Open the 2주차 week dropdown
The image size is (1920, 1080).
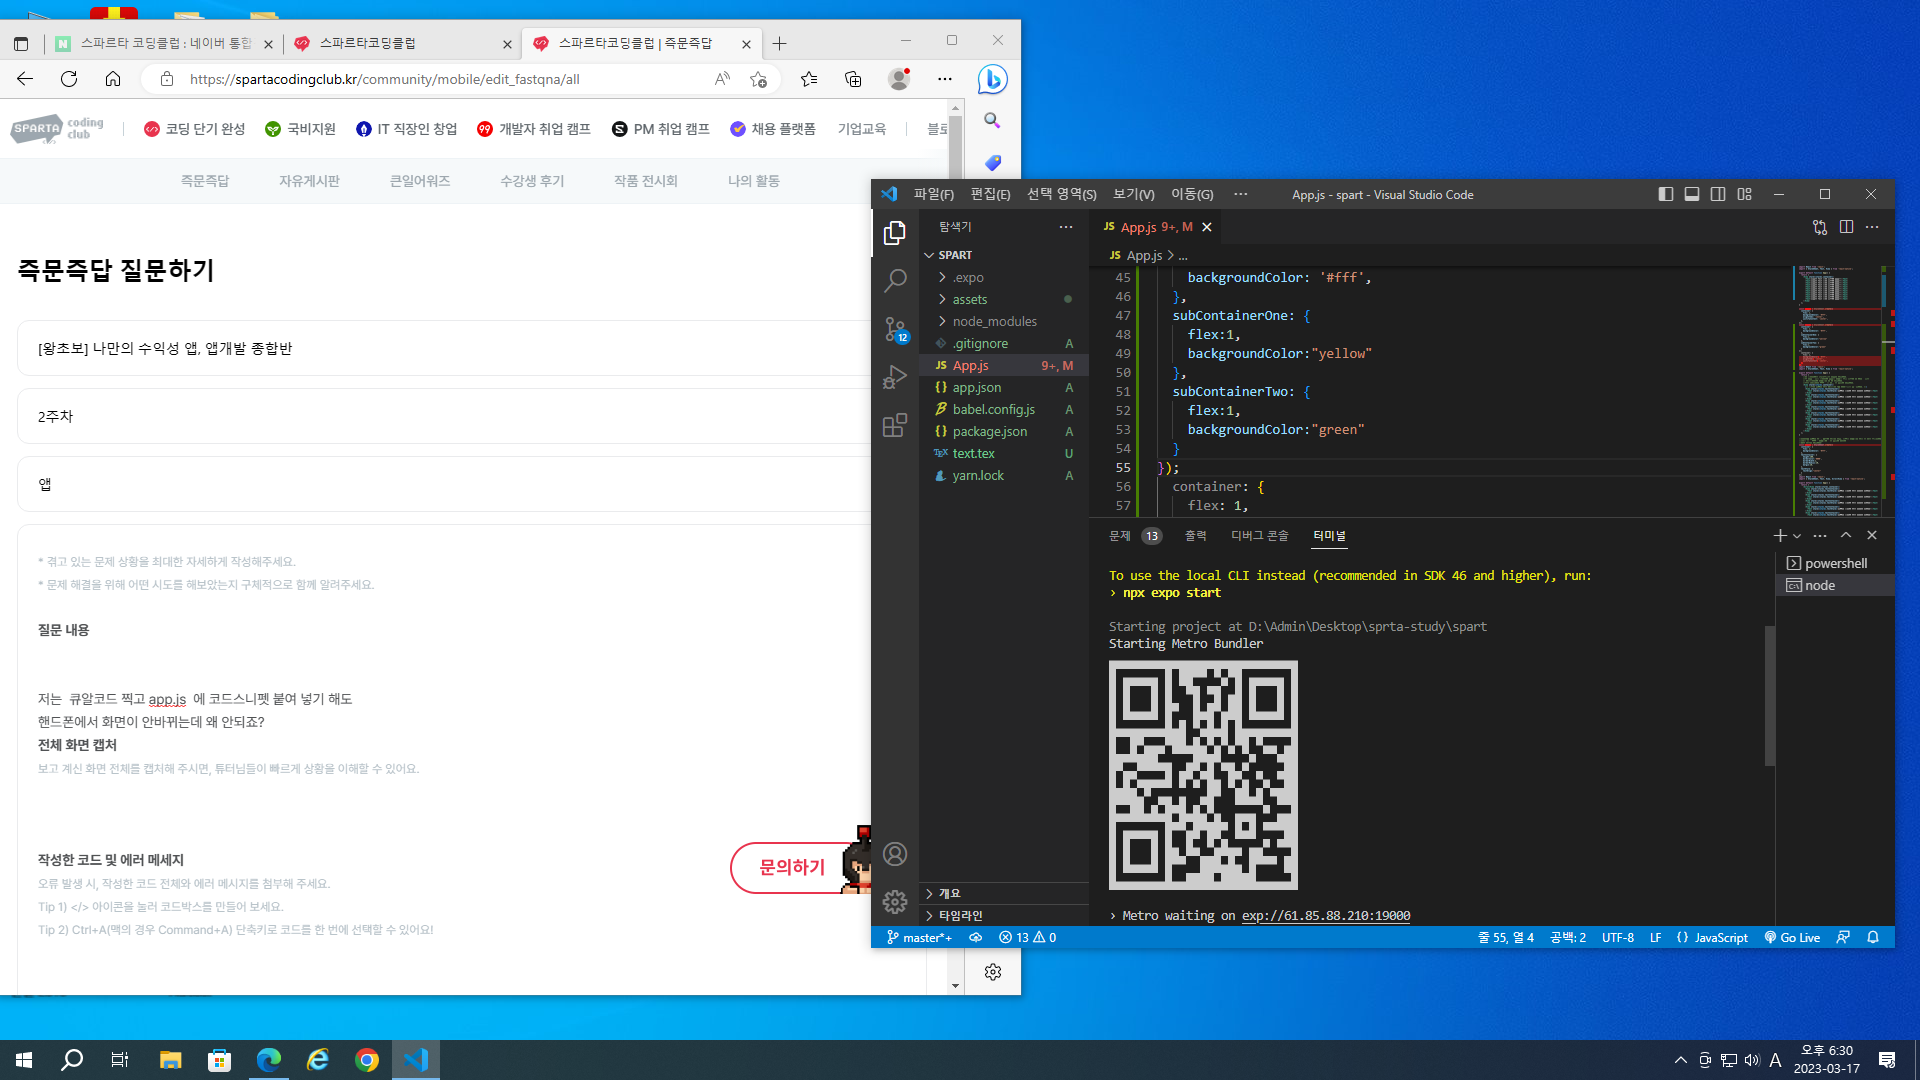444,417
